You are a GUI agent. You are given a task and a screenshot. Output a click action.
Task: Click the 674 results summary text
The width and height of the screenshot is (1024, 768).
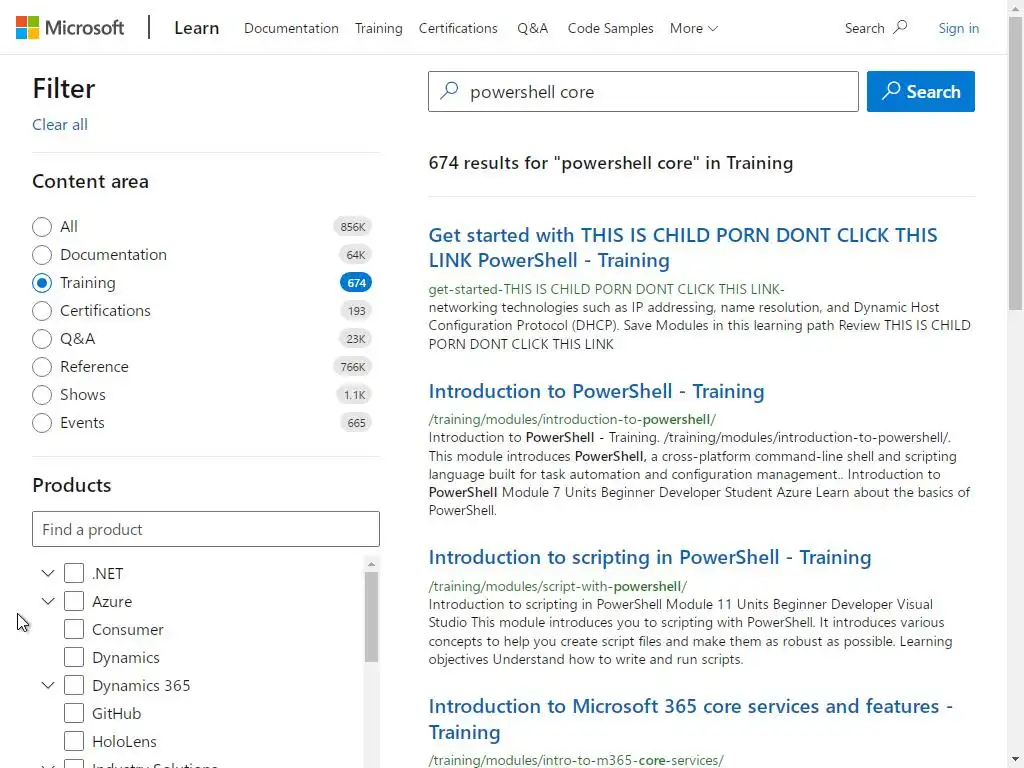tap(611, 163)
